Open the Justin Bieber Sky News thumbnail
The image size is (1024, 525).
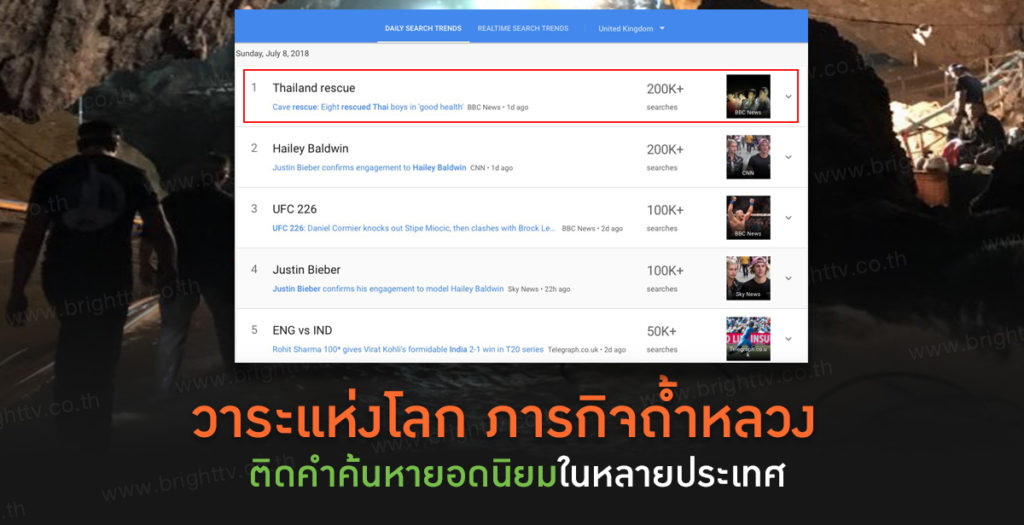[748, 279]
